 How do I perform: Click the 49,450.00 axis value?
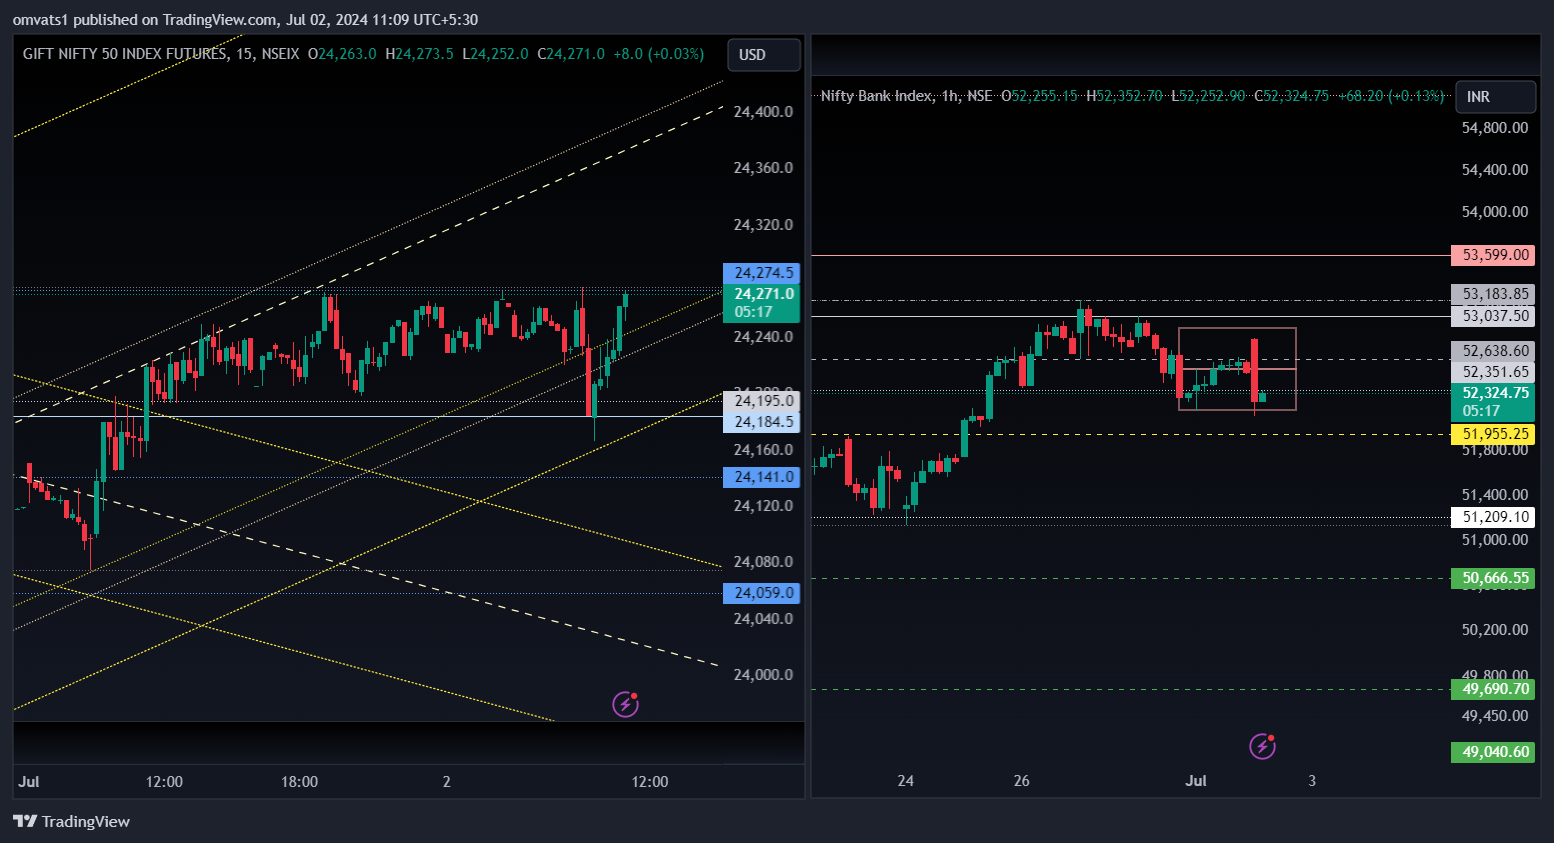[1495, 716]
